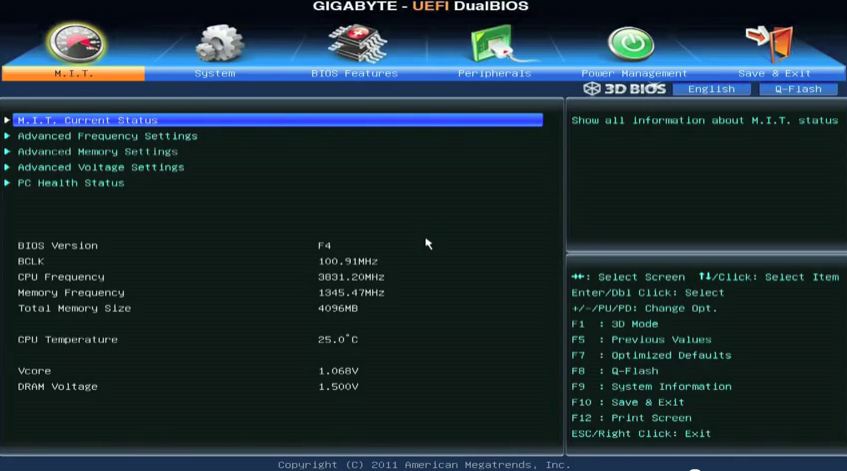847x471 pixels.
Task: Open the BIOS Features tab label
Action: 354,73
